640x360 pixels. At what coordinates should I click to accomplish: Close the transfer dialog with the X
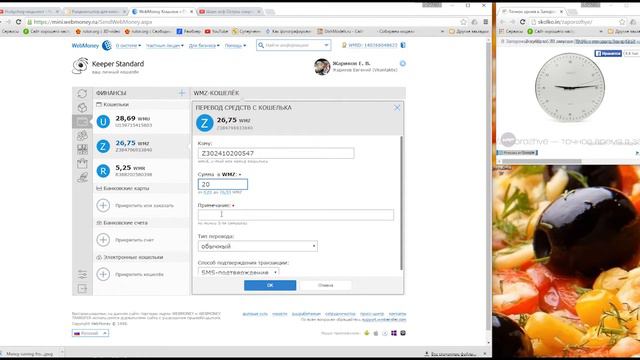(x=397, y=108)
